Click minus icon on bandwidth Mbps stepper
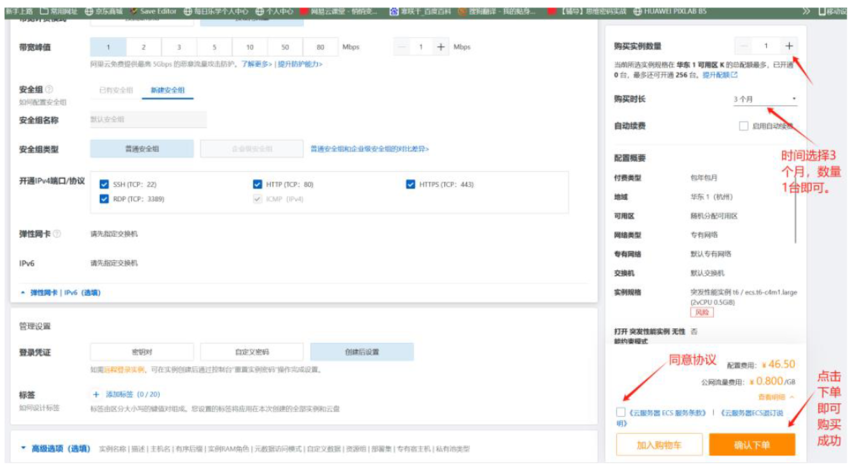 [400, 47]
